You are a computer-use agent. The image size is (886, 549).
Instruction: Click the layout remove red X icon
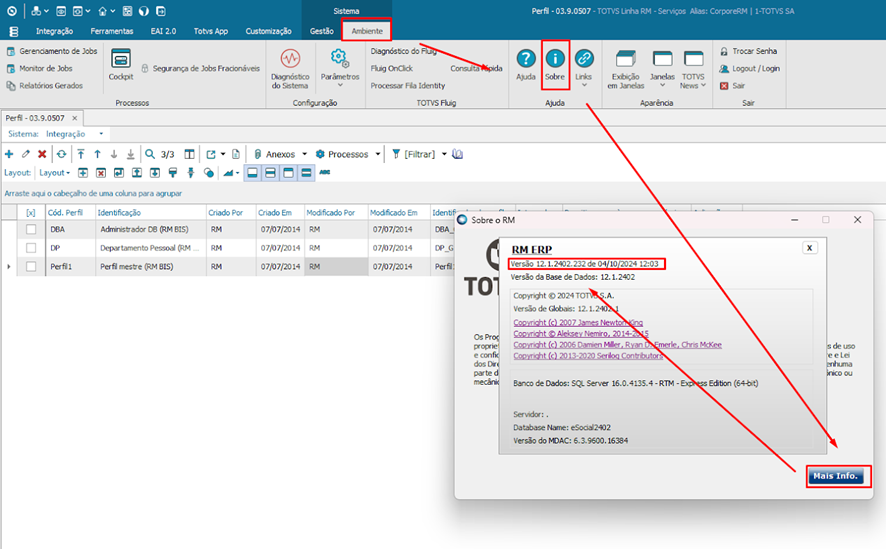click(x=101, y=173)
